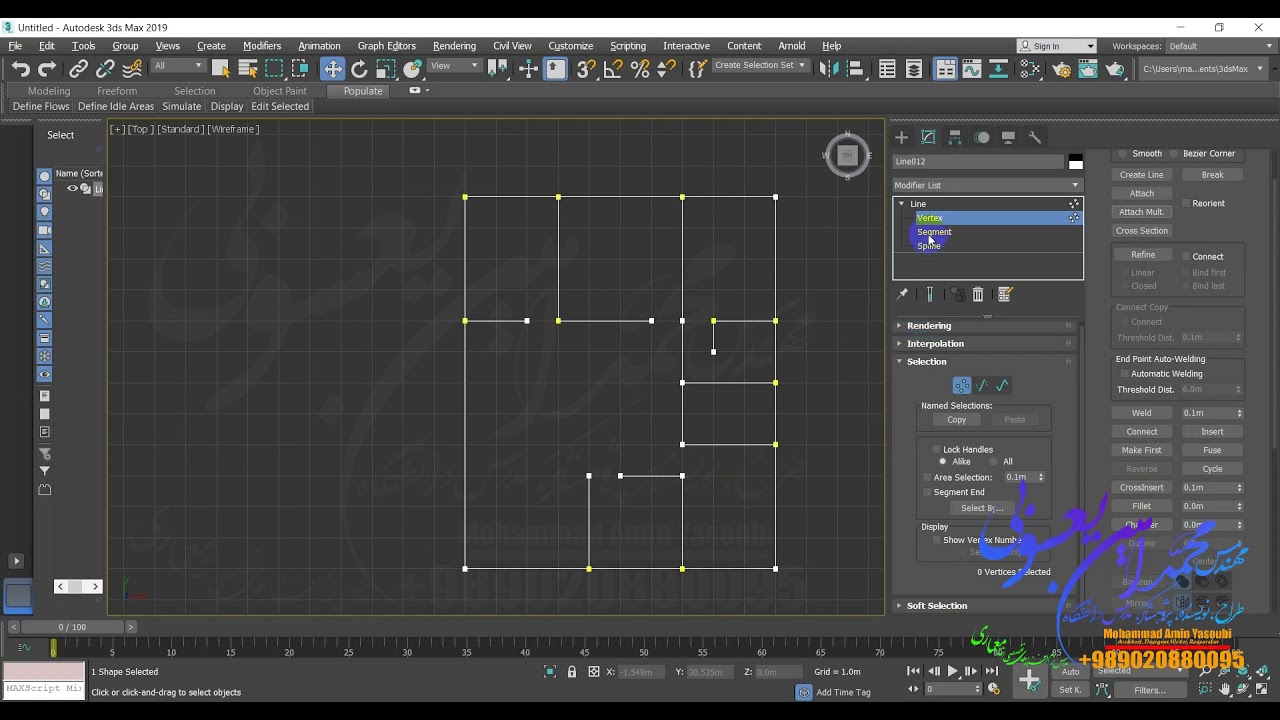1280x720 pixels.
Task: Open the Rendered Frame Window icon
Action: [1088, 69]
